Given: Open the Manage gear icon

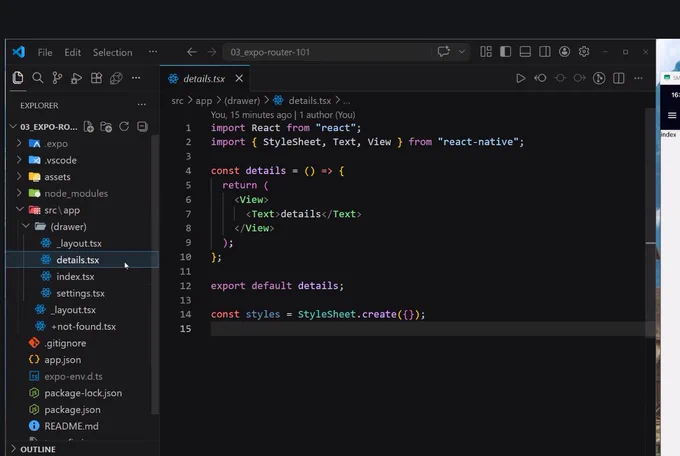Looking at the screenshot, I should pyautogui.click(x=584, y=52).
